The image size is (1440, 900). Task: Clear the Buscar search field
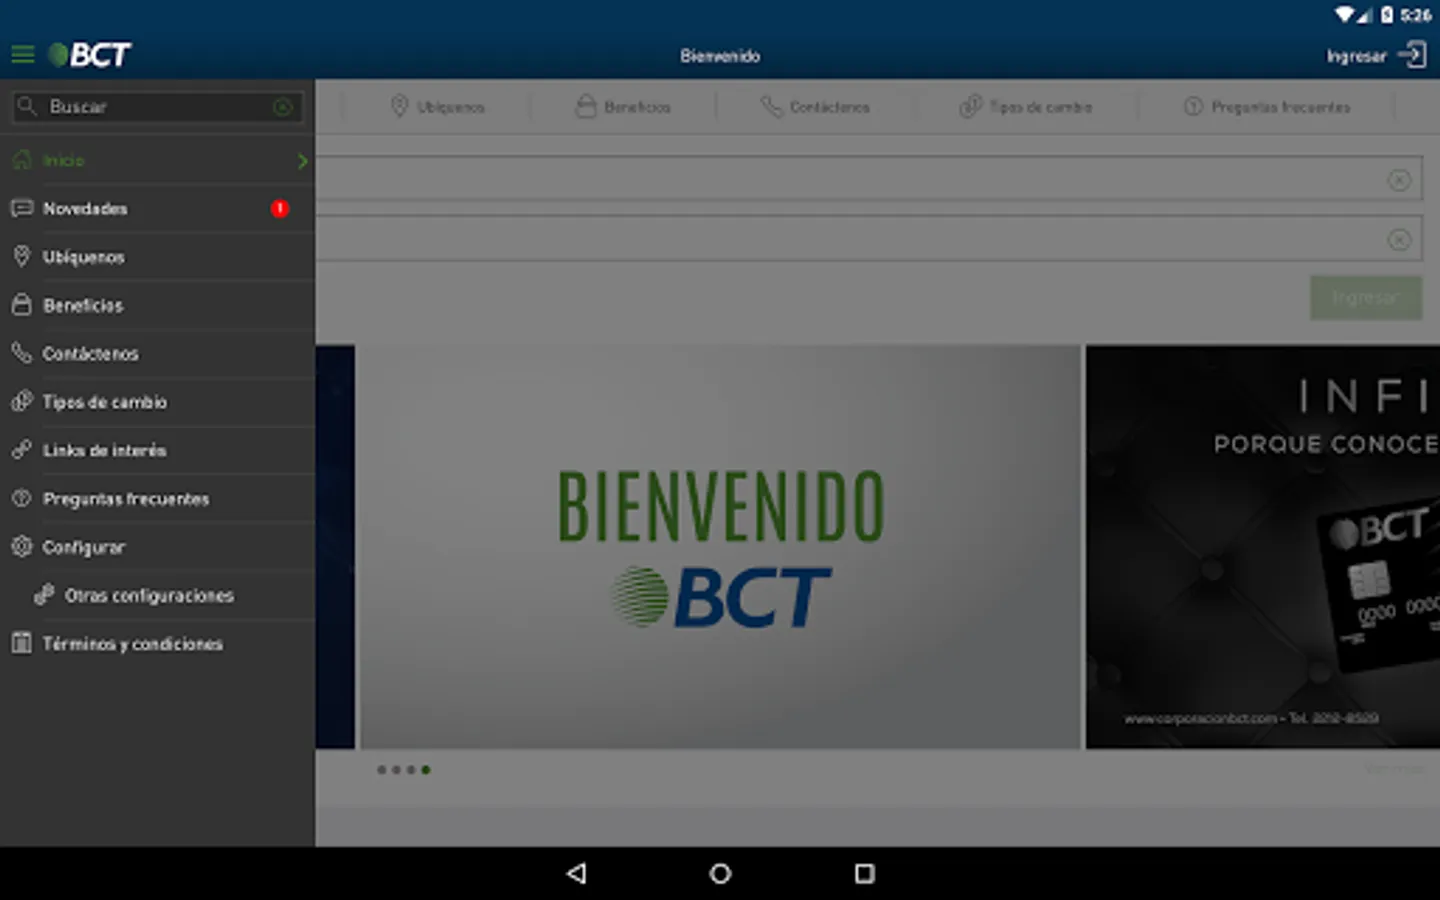pyautogui.click(x=283, y=107)
